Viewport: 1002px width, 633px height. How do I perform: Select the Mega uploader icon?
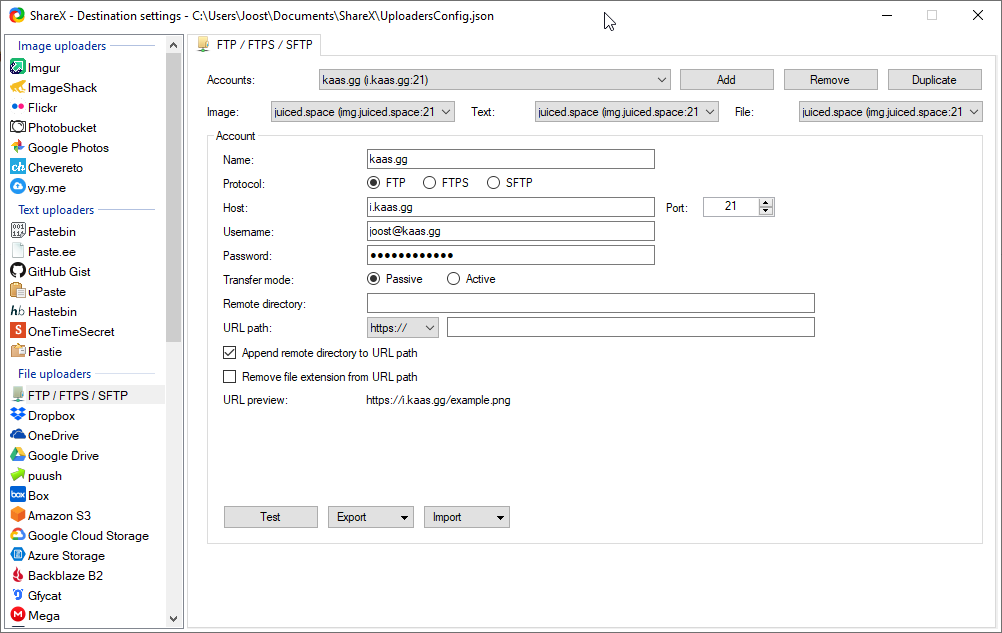pos(18,616)
